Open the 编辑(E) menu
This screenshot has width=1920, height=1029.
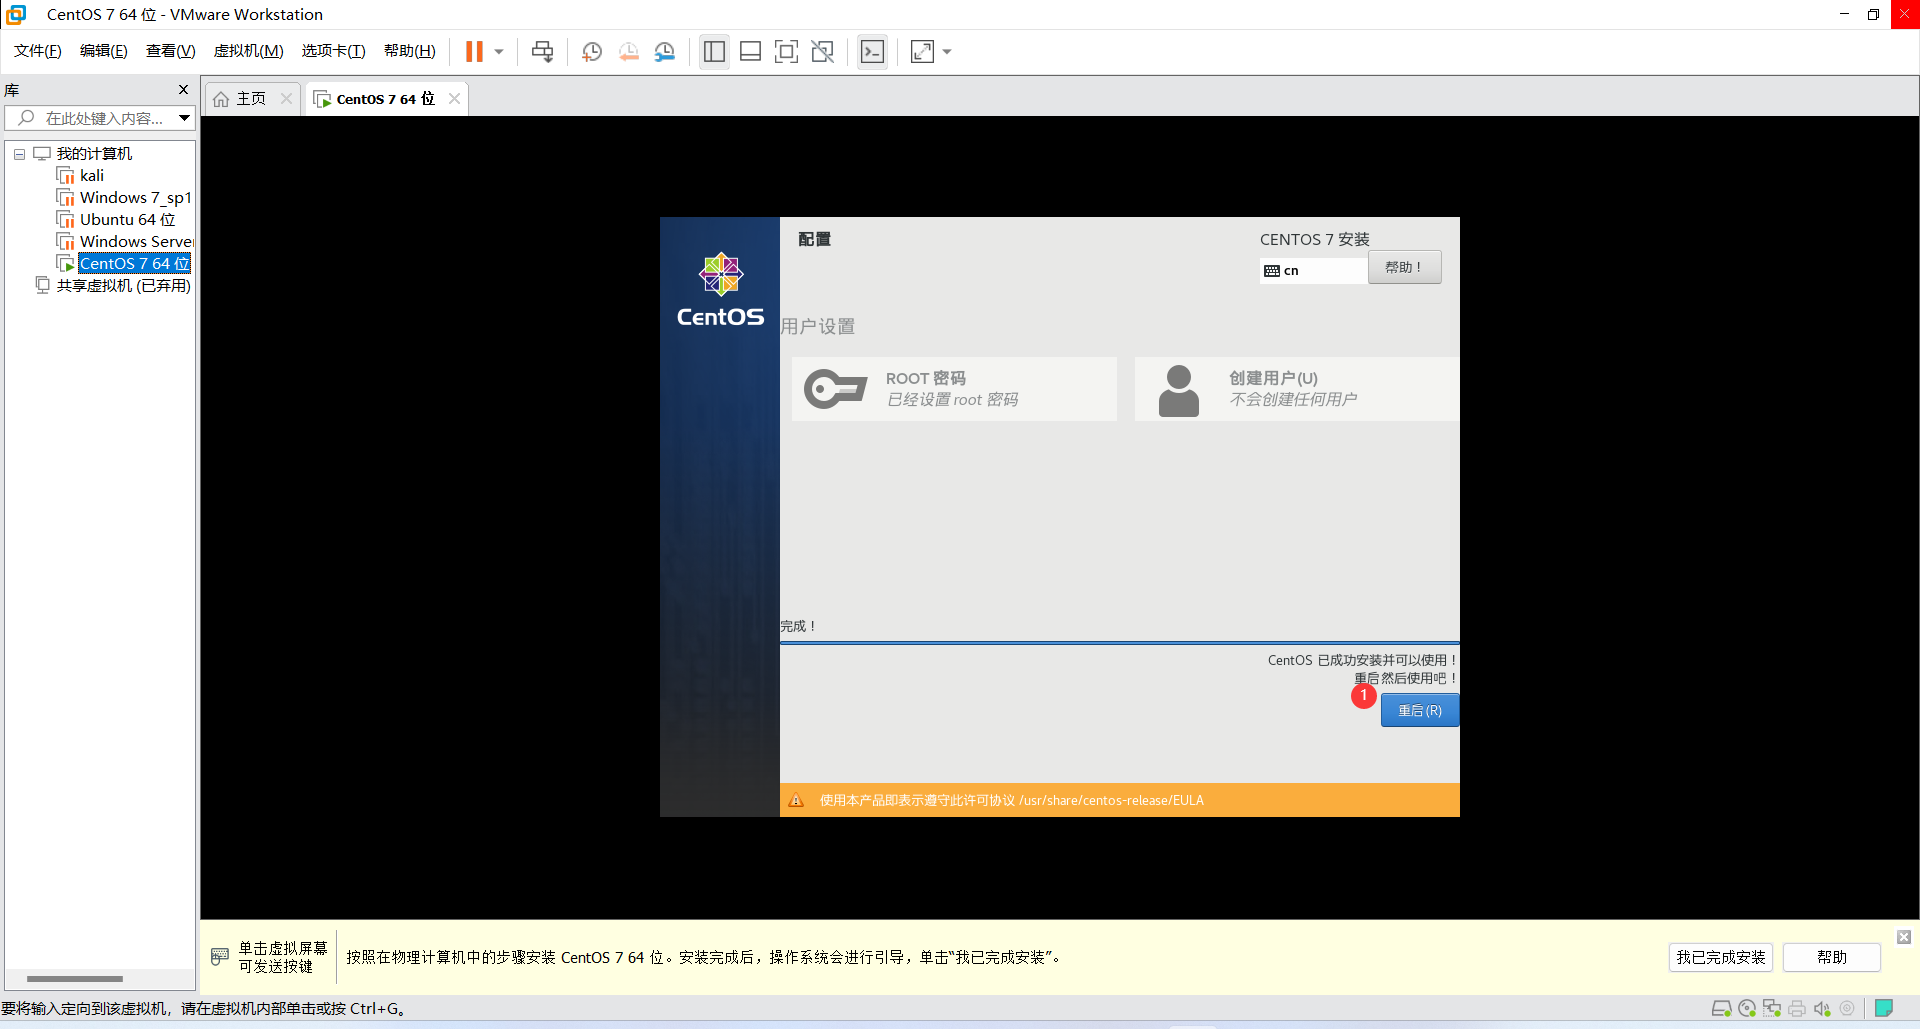104,51
